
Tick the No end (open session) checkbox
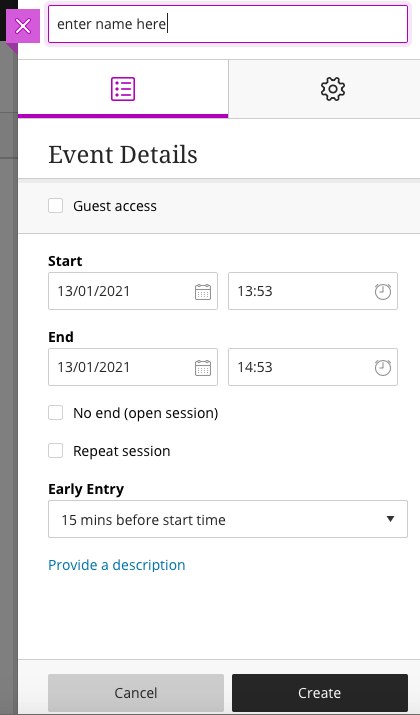point(56,413)
